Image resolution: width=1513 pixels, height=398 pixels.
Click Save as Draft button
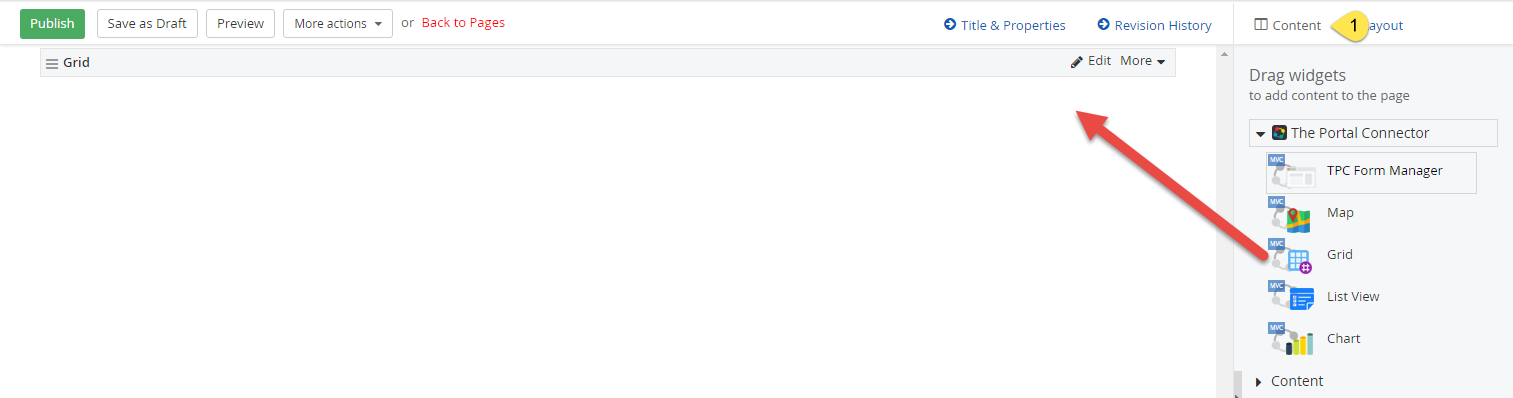point(147,24)
